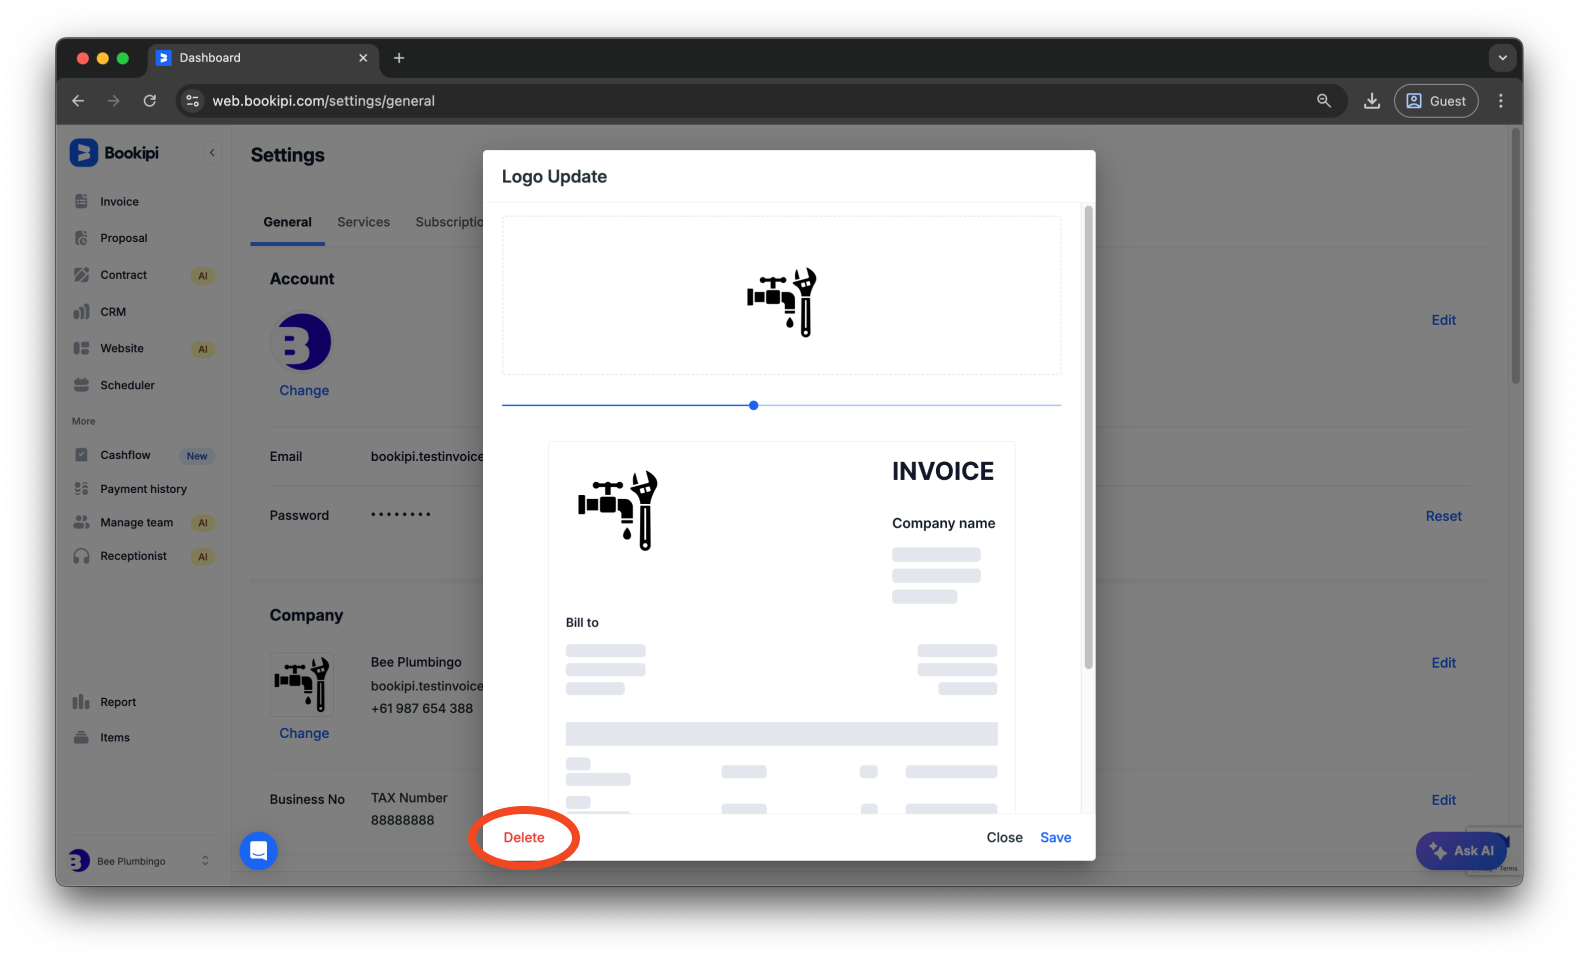
Task: Open the Items sidebar icon
Action: pyautogui.click(x=81, y=738)
